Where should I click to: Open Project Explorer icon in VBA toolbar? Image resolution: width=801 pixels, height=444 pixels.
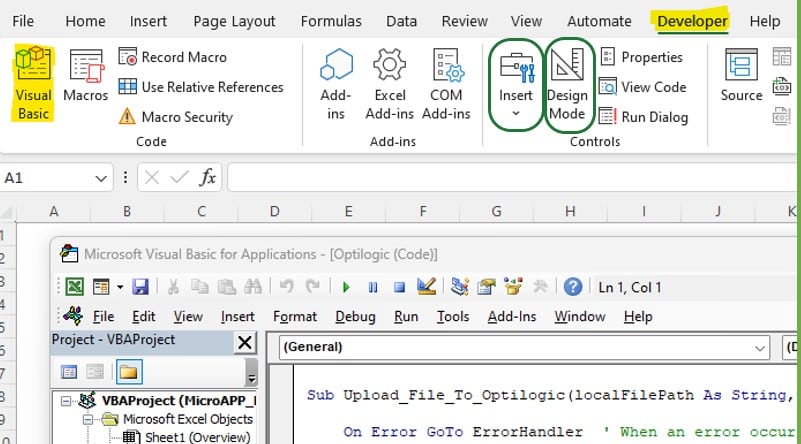[460, 287]
